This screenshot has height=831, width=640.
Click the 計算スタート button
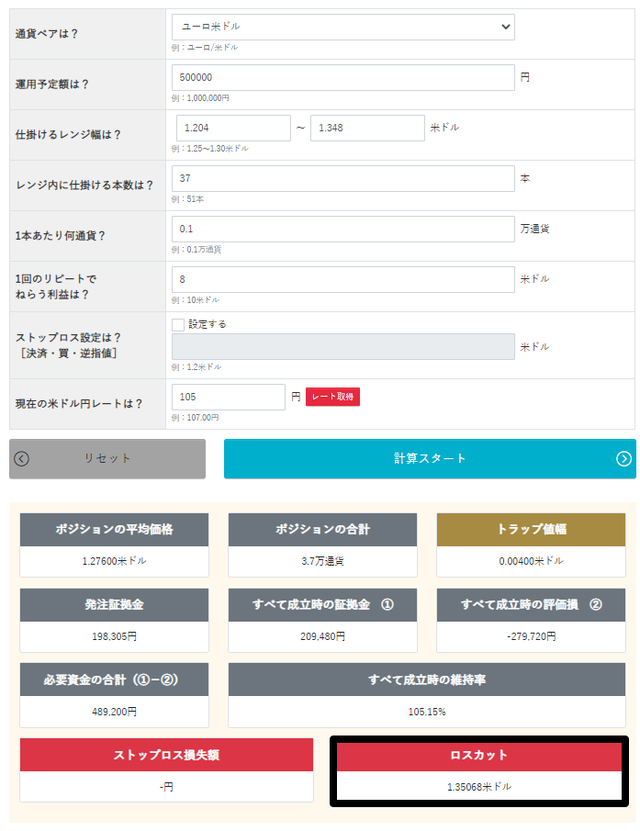tap(430, 459)
